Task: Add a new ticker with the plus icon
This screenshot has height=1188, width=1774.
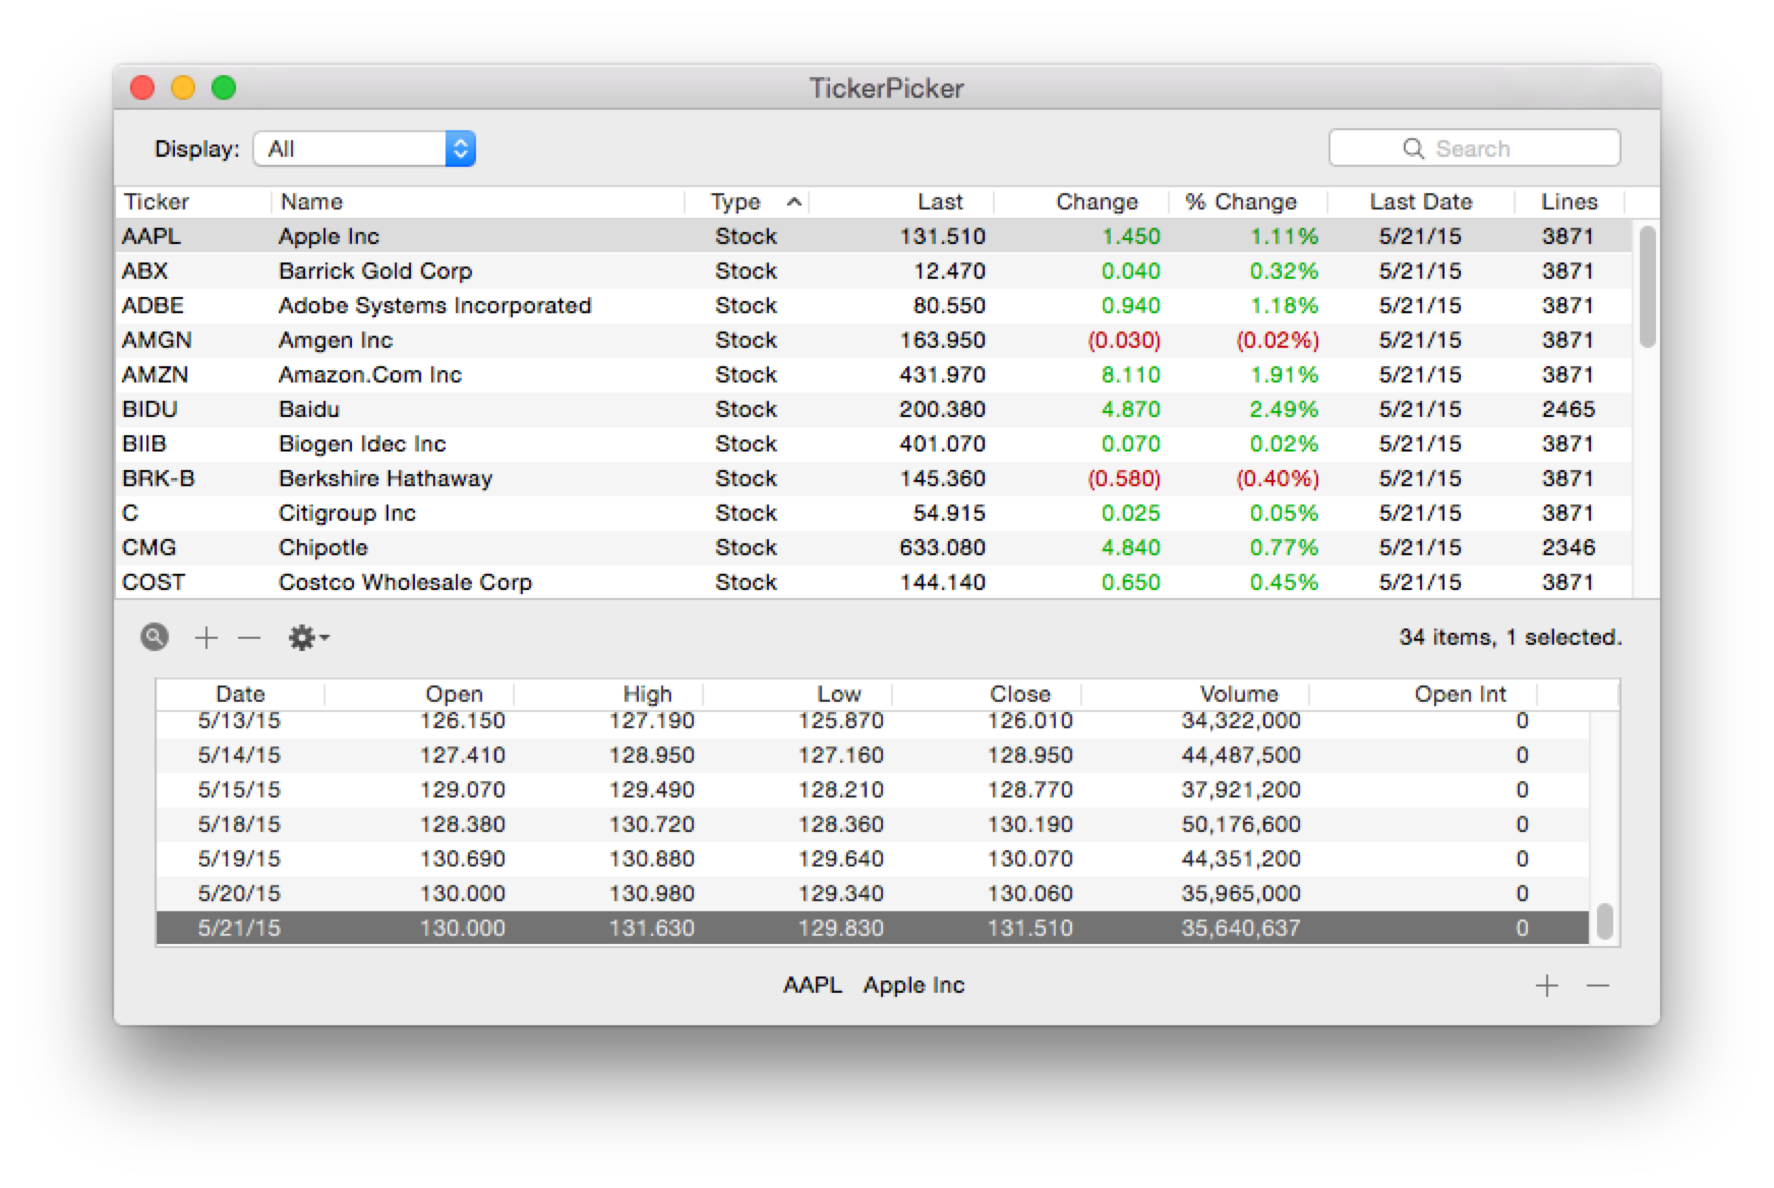Action: click(205, 636)
